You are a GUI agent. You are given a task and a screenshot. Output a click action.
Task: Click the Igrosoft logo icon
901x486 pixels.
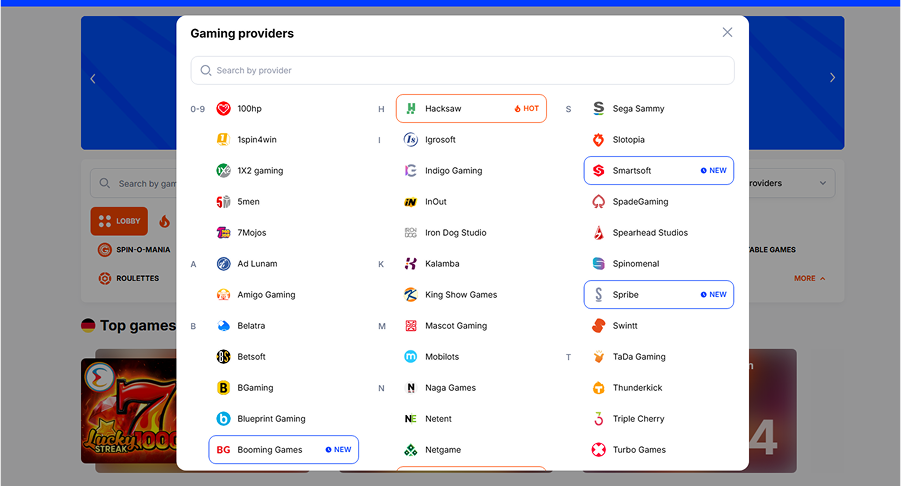click(411, 140)
